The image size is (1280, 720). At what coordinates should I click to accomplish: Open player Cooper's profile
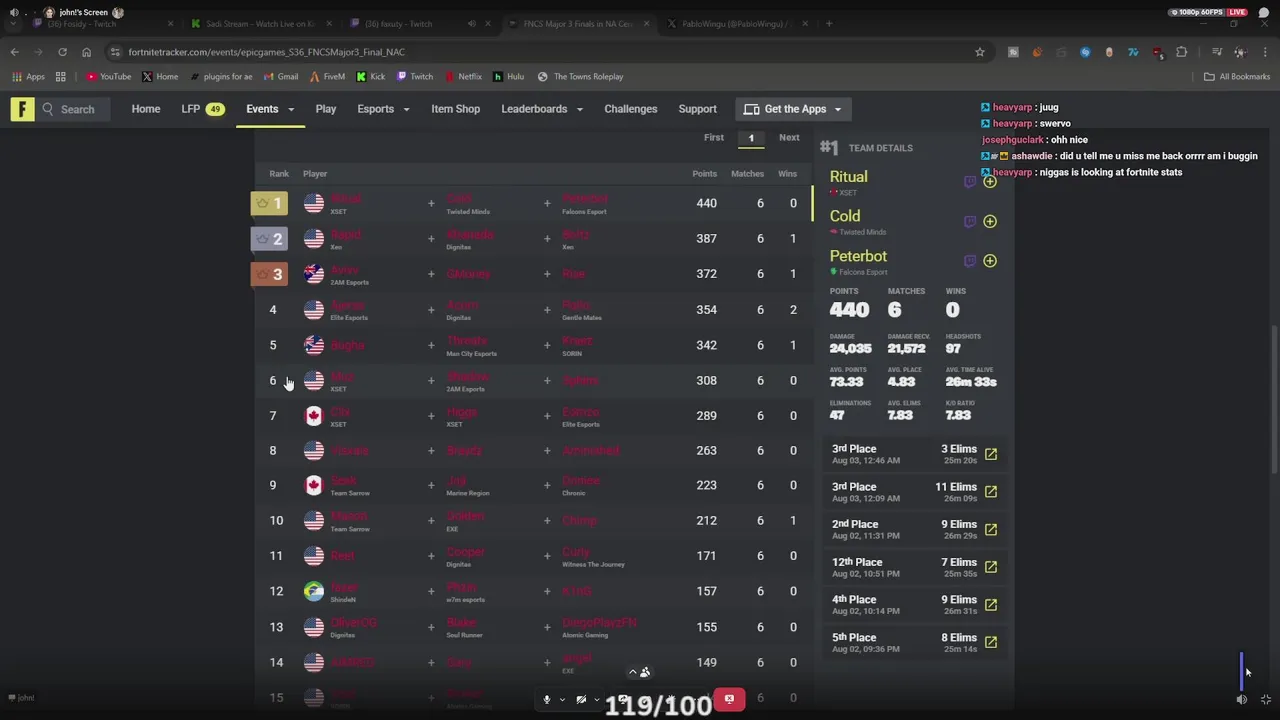point(465,552)
